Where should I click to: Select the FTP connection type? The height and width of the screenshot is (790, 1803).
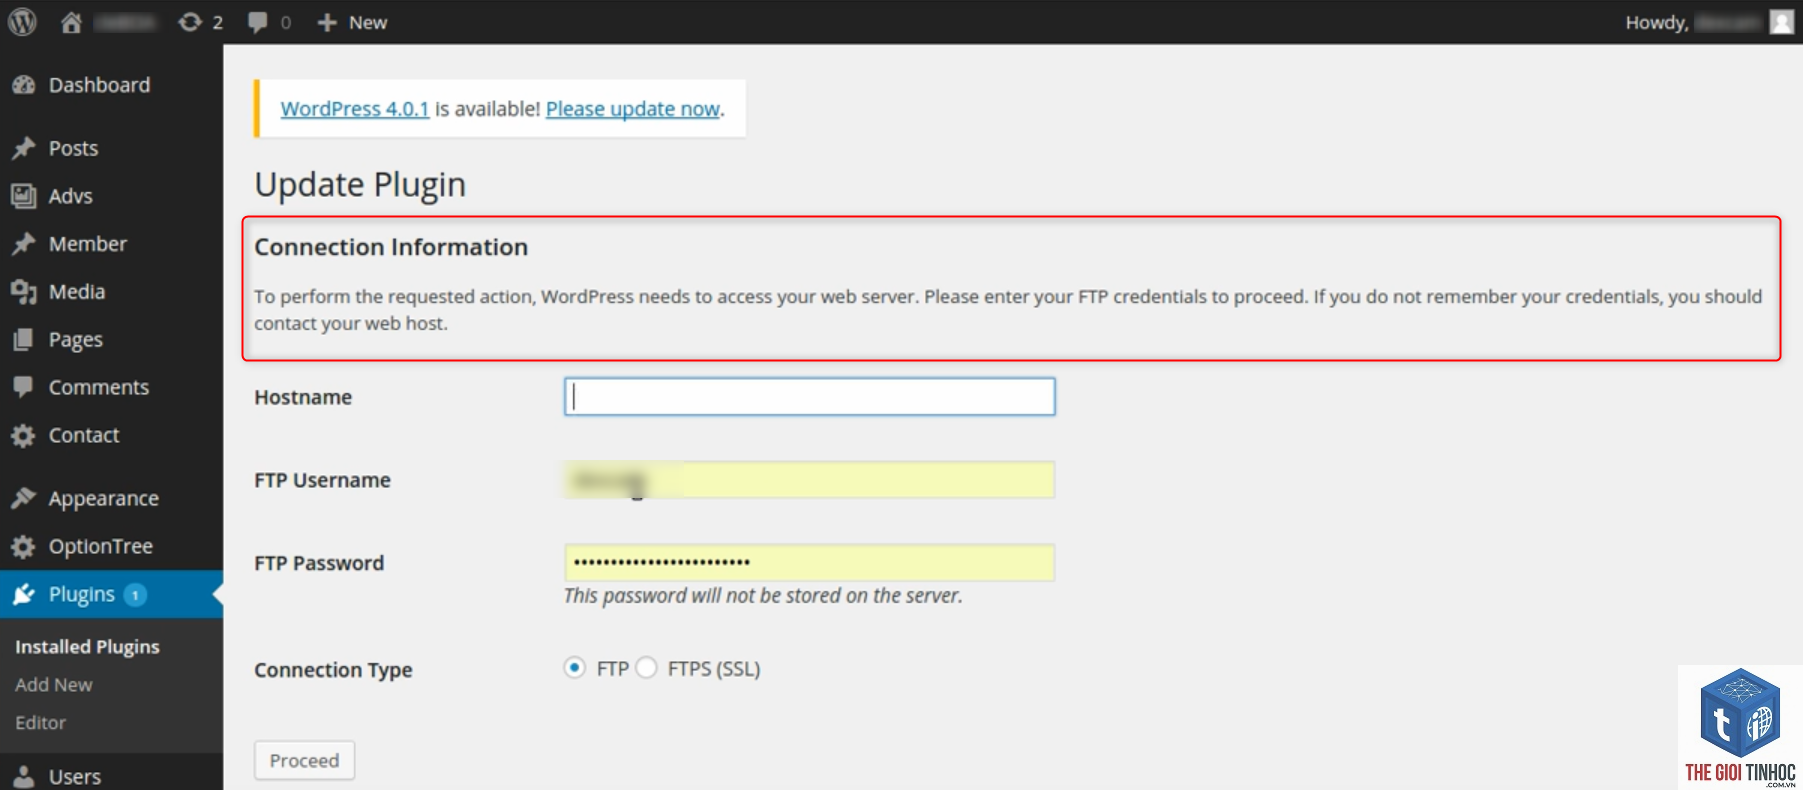574,668
